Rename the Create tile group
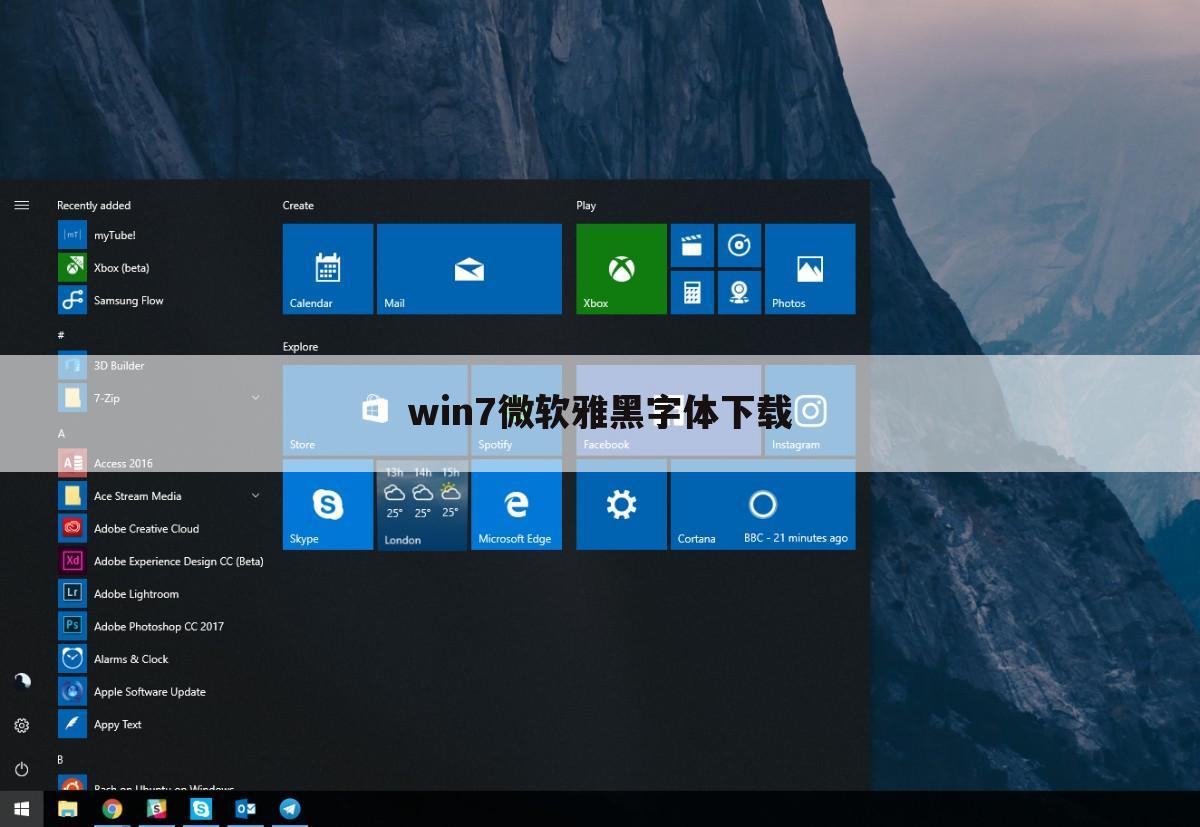Image resolution: width=1200 pixels, height=827 pixels. coord(298,205)
